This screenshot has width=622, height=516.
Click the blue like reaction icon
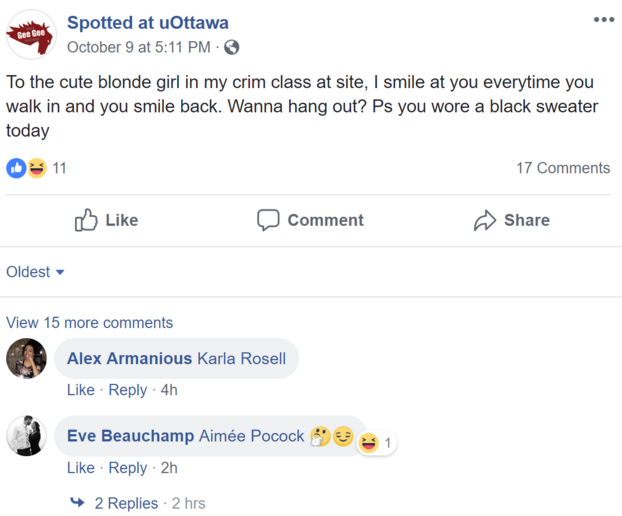pos(16,168)
